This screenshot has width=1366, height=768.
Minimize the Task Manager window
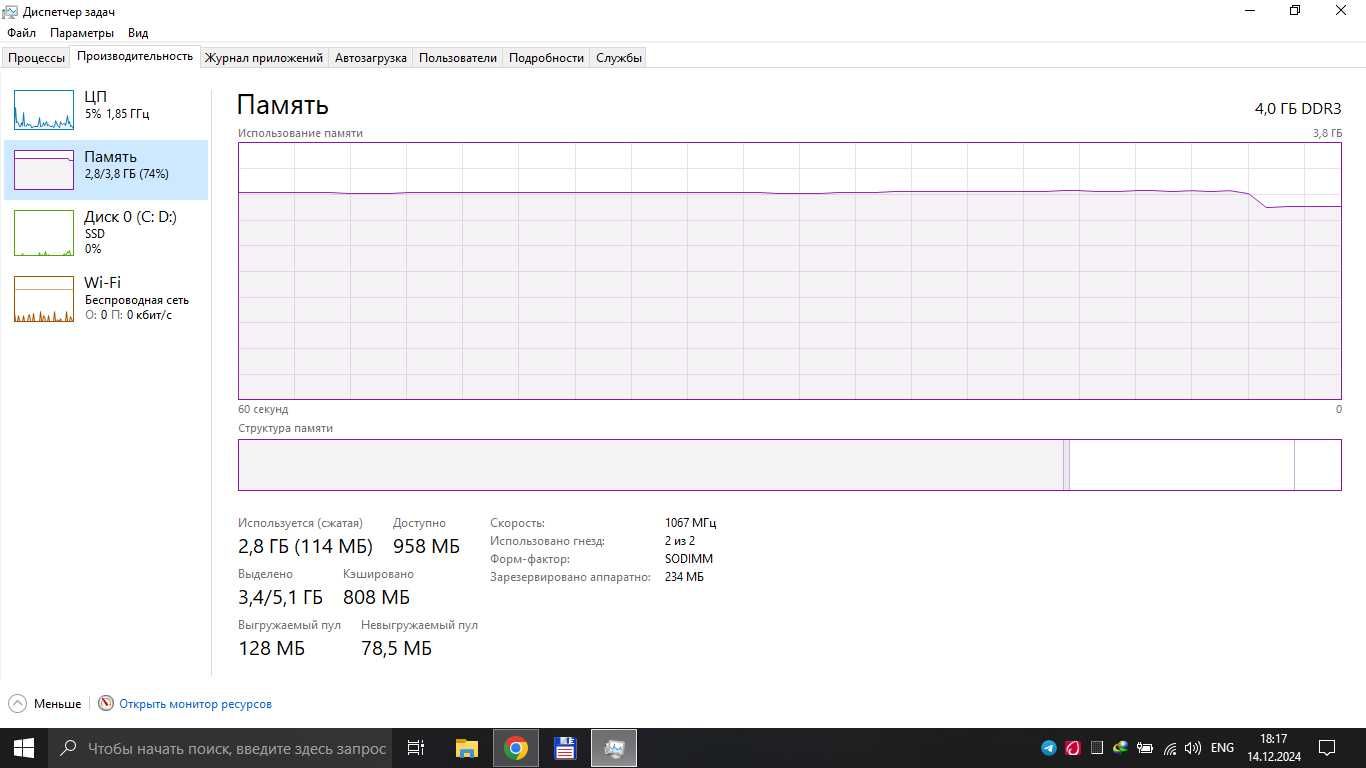[x=1250, y=11]
